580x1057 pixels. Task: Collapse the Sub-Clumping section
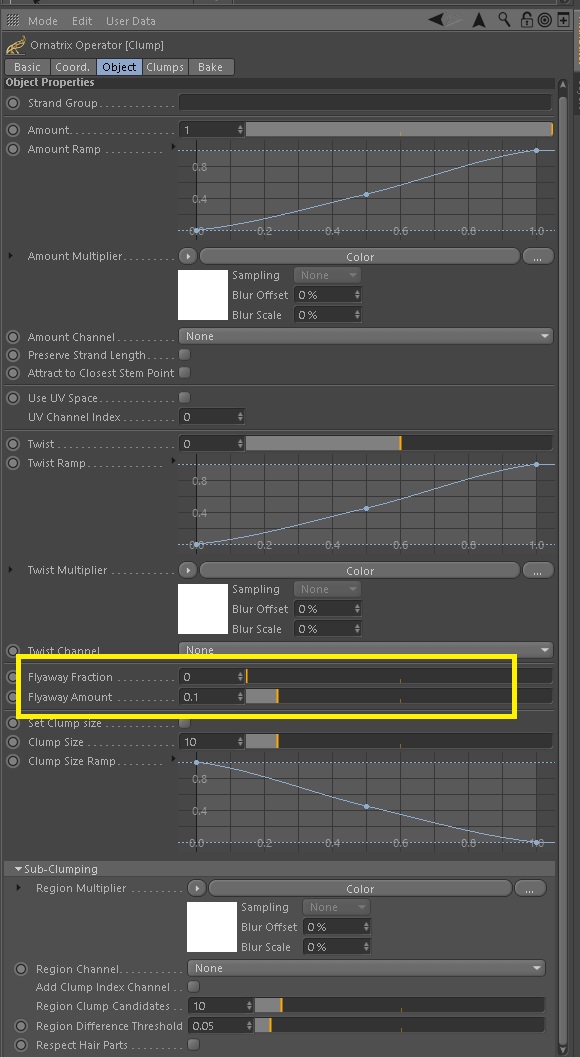pos(18,869)
